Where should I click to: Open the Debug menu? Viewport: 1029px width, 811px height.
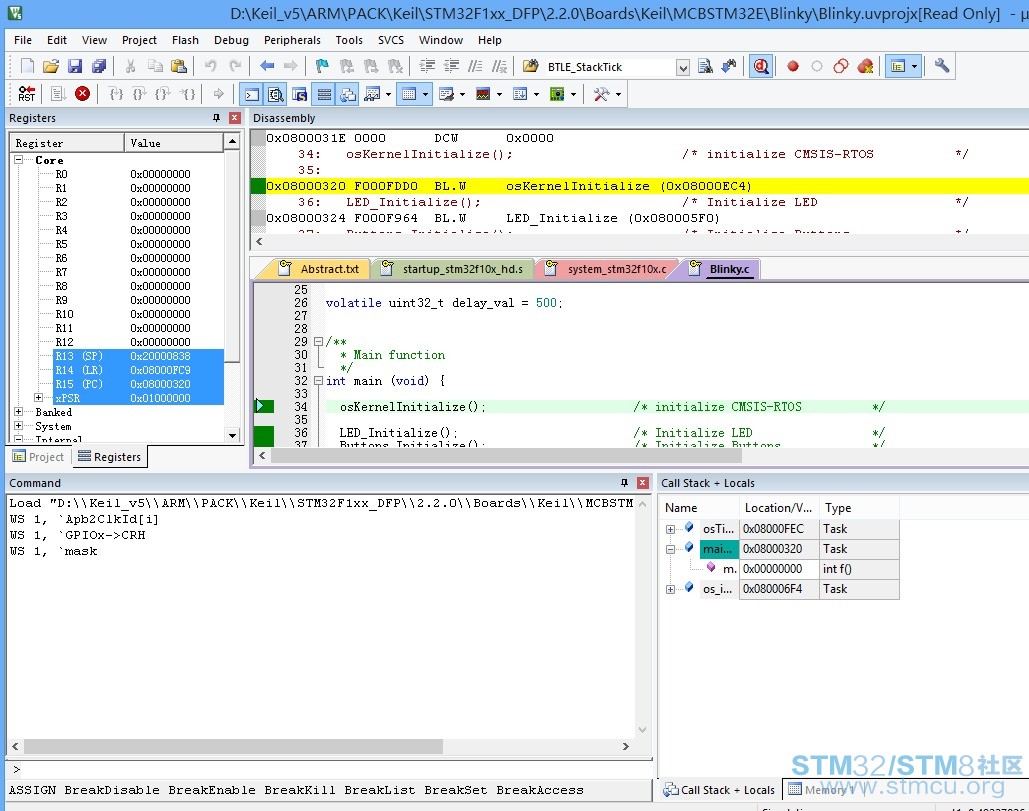click(231, 40)
